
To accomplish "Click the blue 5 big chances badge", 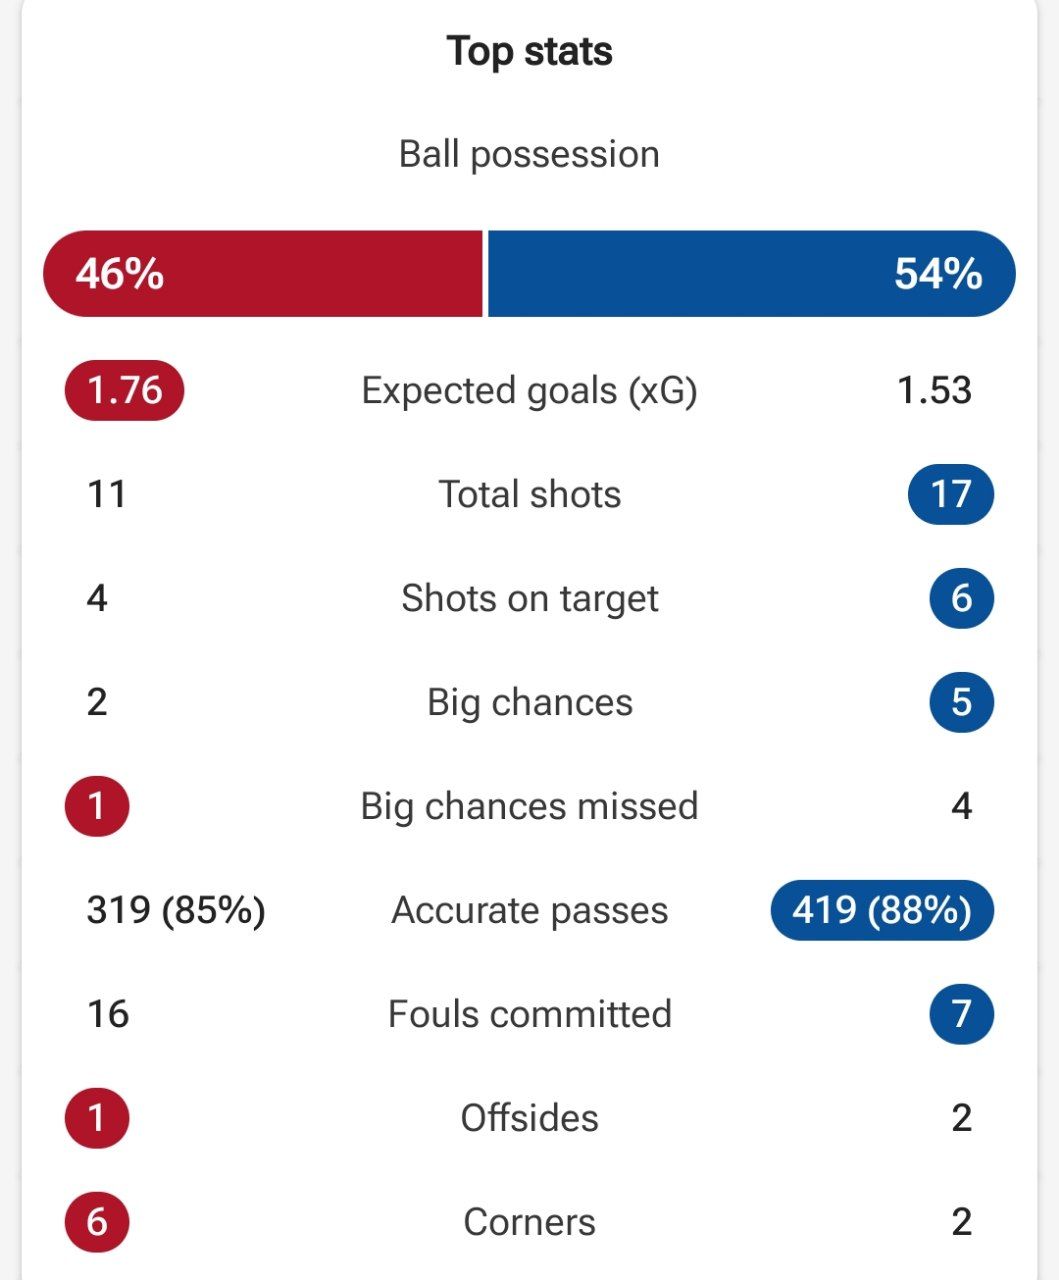I will click(961, 702).
